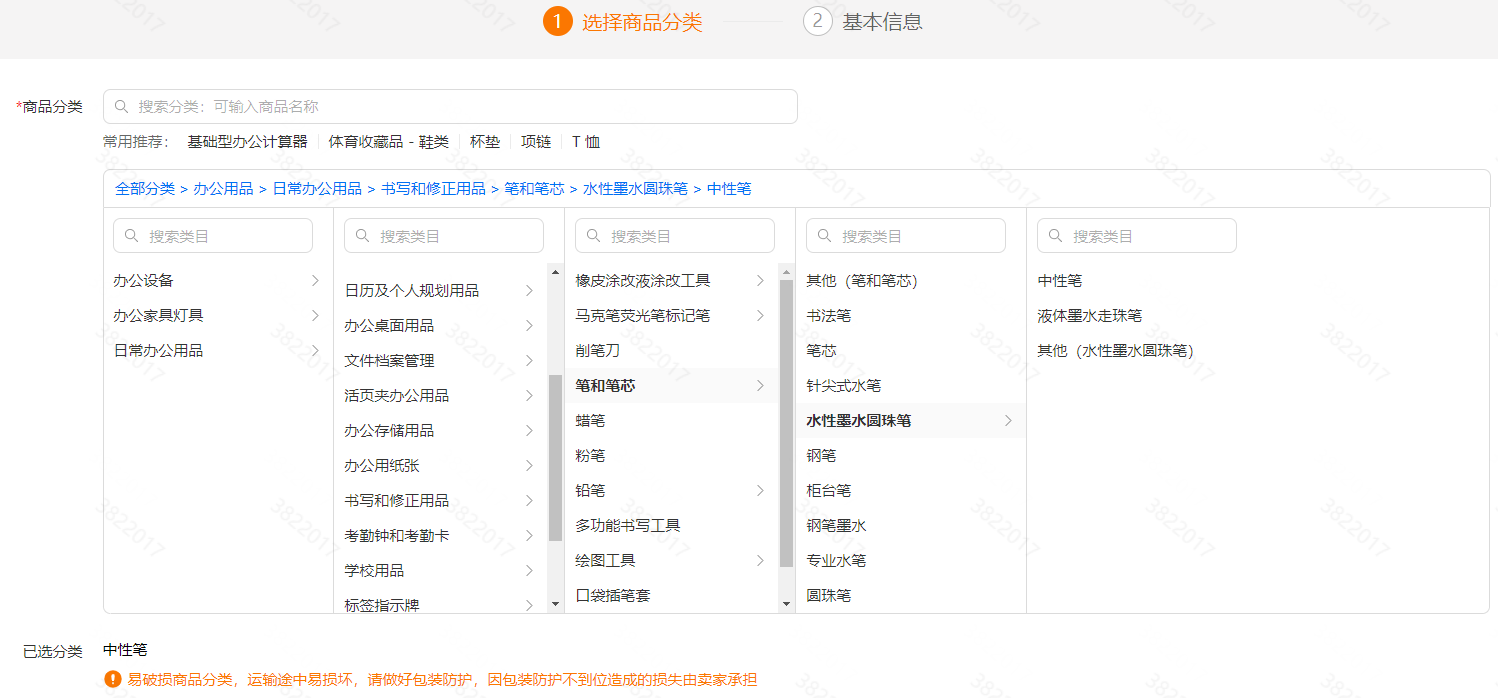Select recommended category 基础型办公计算器
The height and width of the screenshot is (698, 1498).
tap(247, 142)
